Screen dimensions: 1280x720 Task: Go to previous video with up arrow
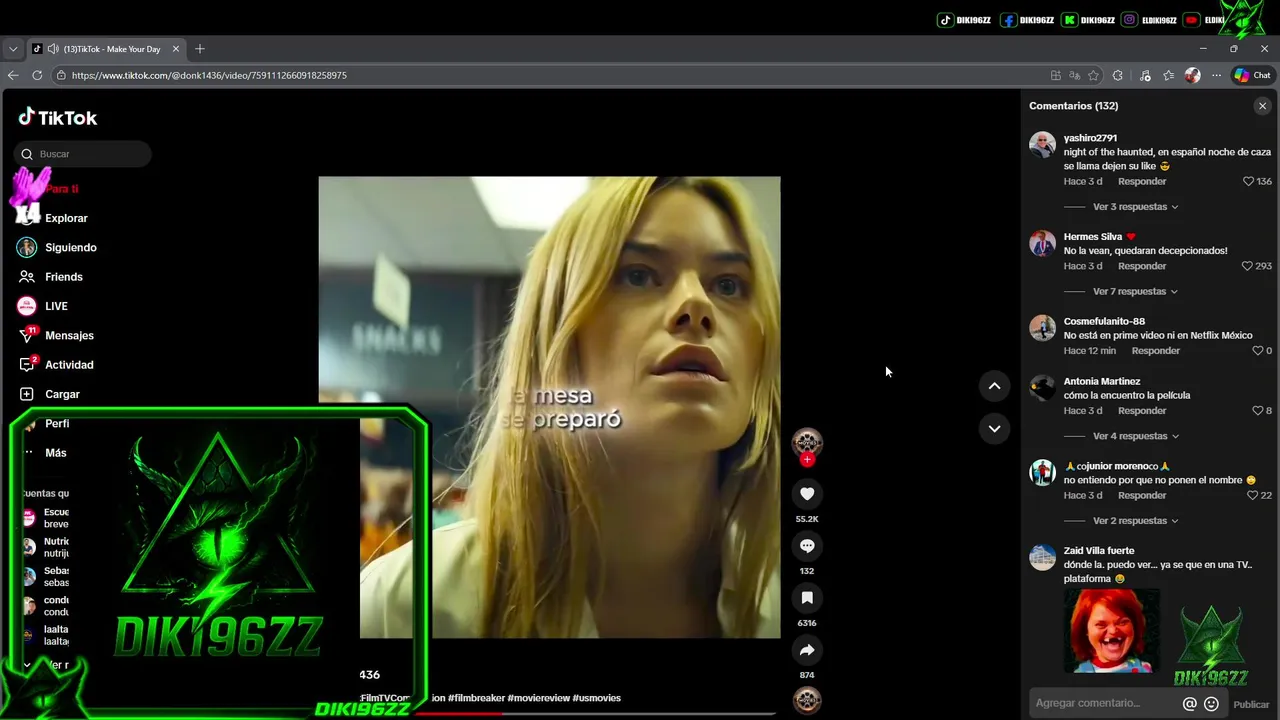point(994,386)
